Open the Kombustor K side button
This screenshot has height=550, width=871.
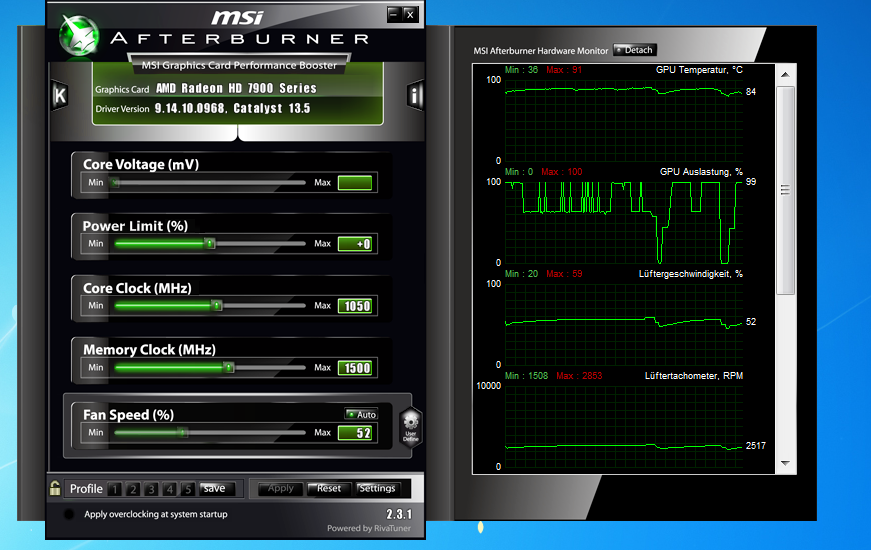click(x=59, y=96)
